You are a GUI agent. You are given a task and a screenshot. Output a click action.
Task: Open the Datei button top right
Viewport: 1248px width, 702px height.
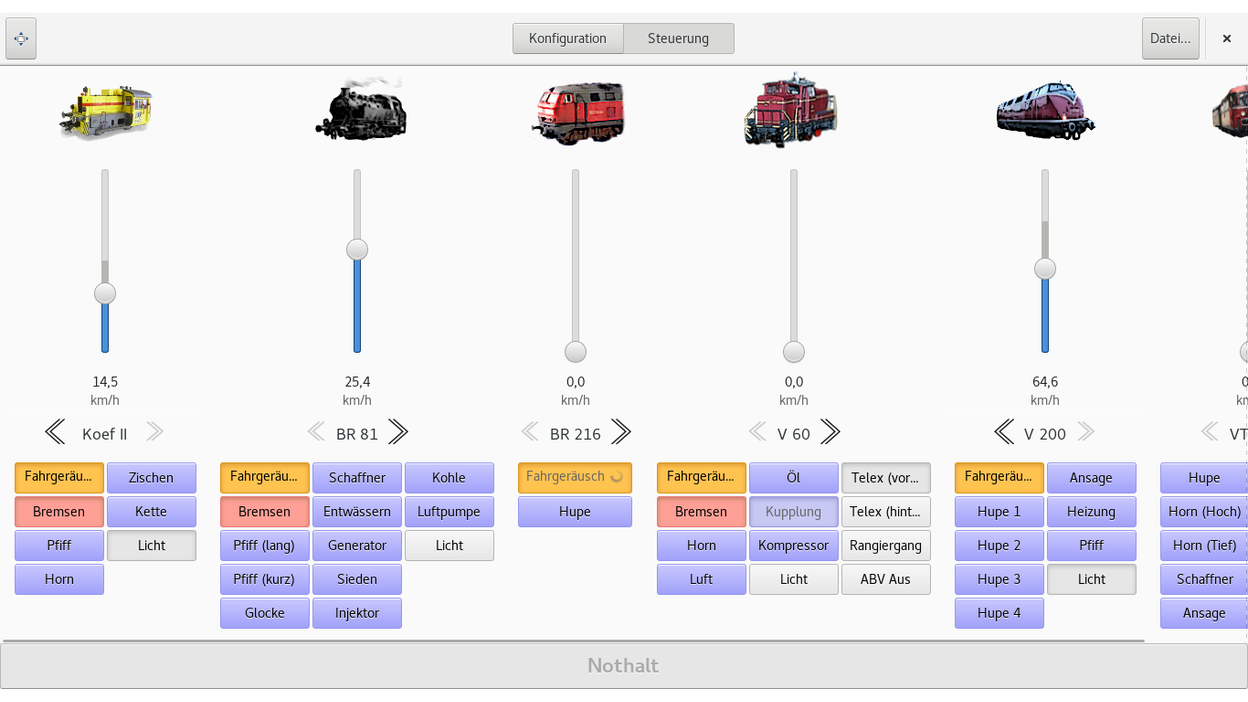1170,38
